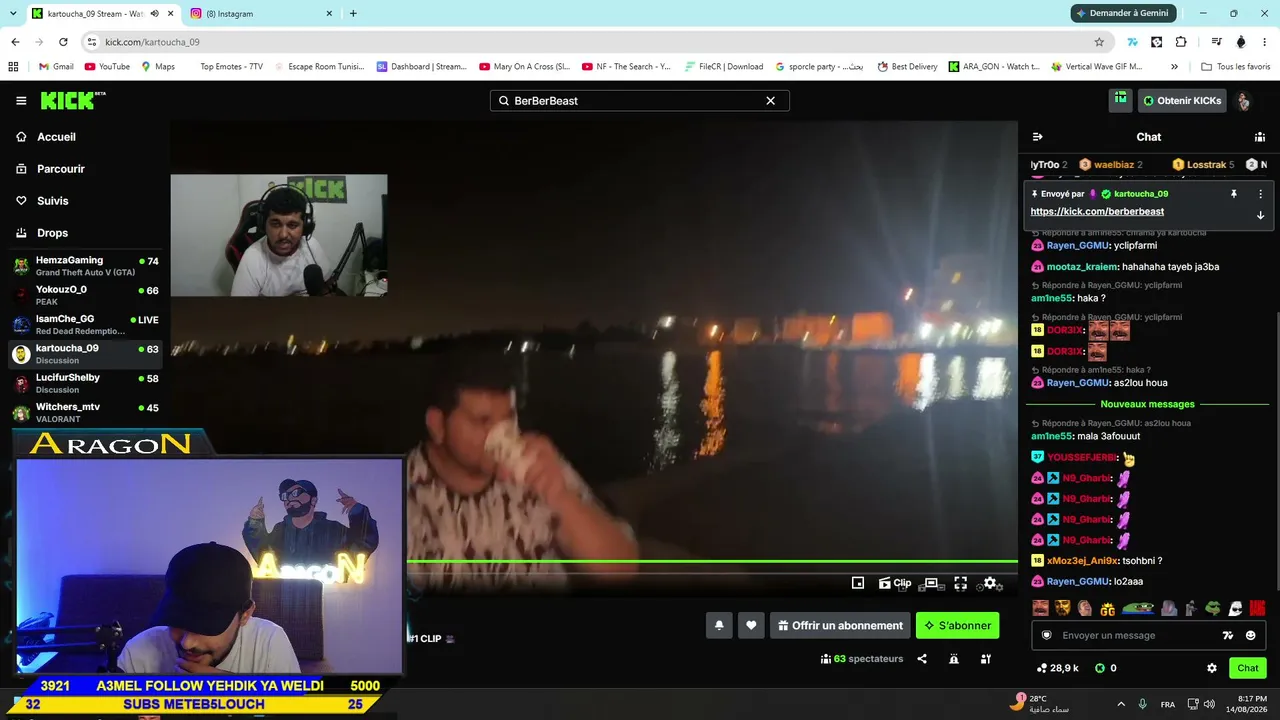Open the chat identity shield icon

point(1047,635)
